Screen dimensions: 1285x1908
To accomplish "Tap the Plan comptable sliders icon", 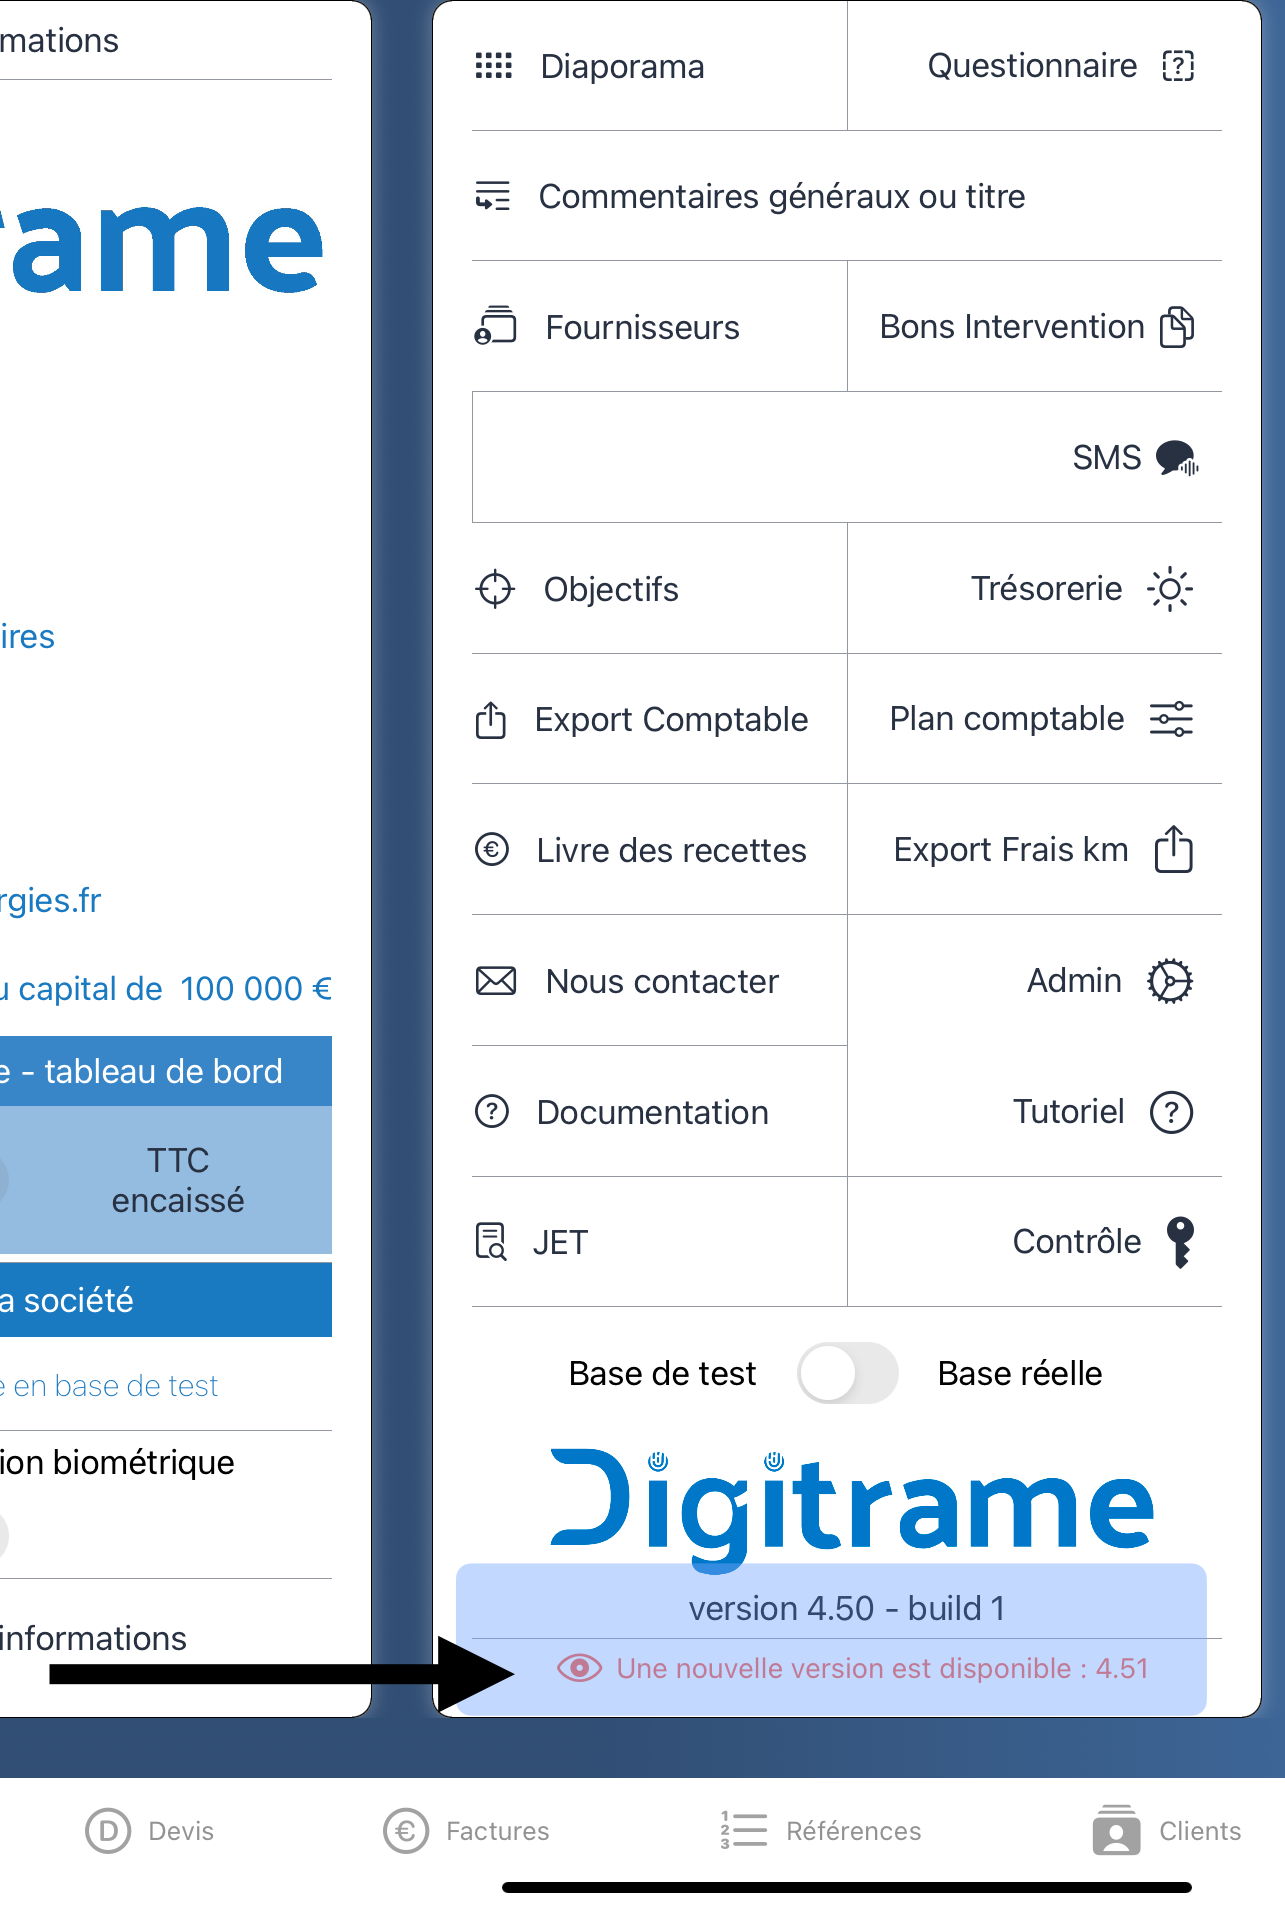I will click(1171, 719).
